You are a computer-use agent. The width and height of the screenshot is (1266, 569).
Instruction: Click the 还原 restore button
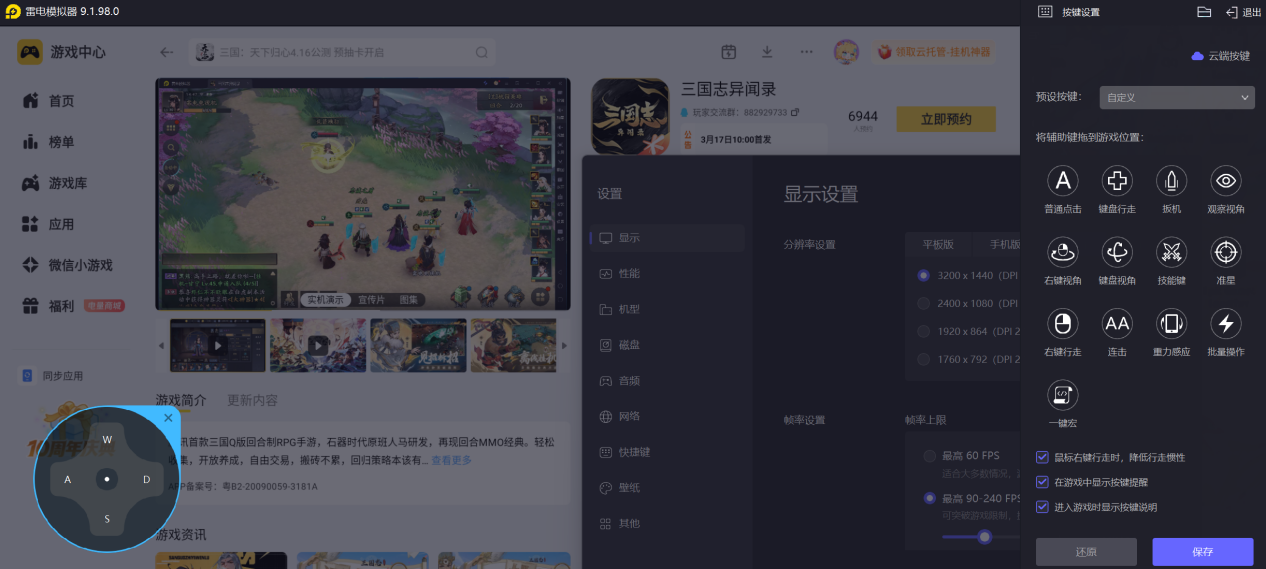click(x=1086, y=552)
